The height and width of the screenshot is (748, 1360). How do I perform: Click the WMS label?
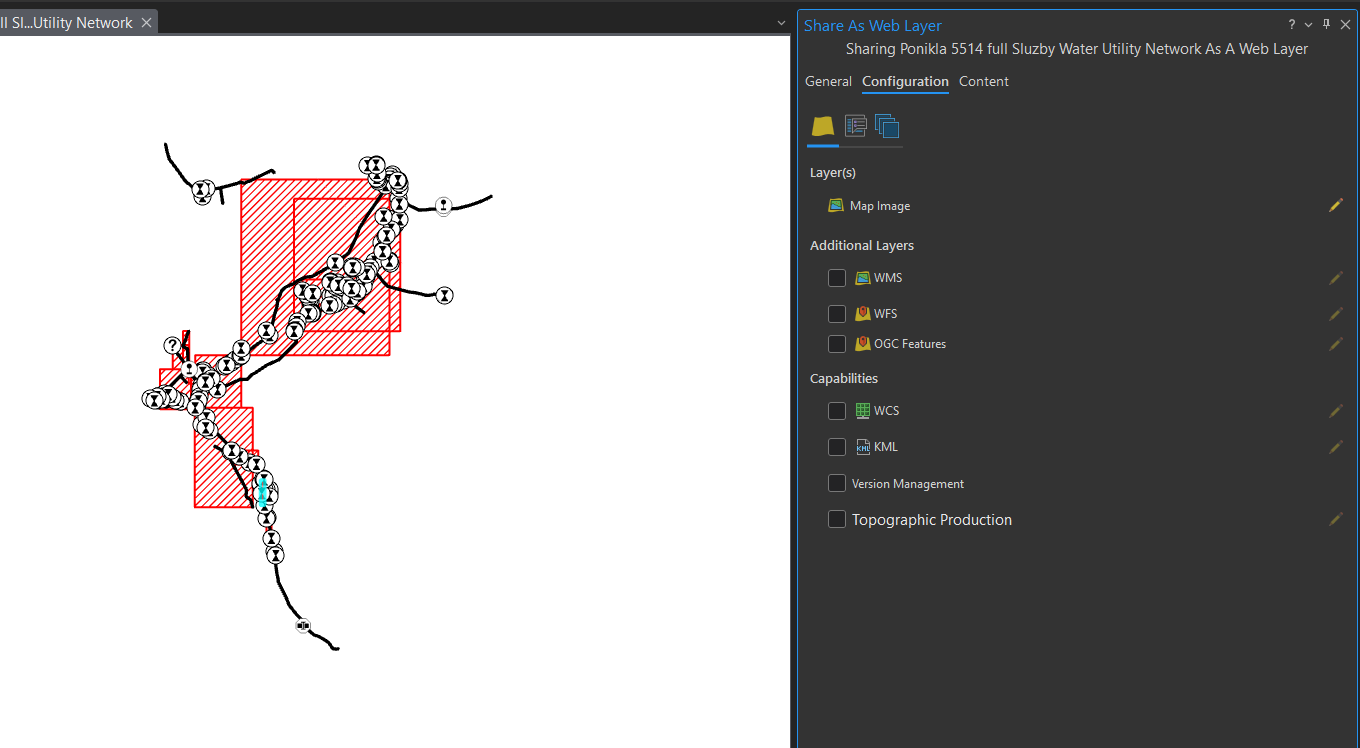[888, 278]
